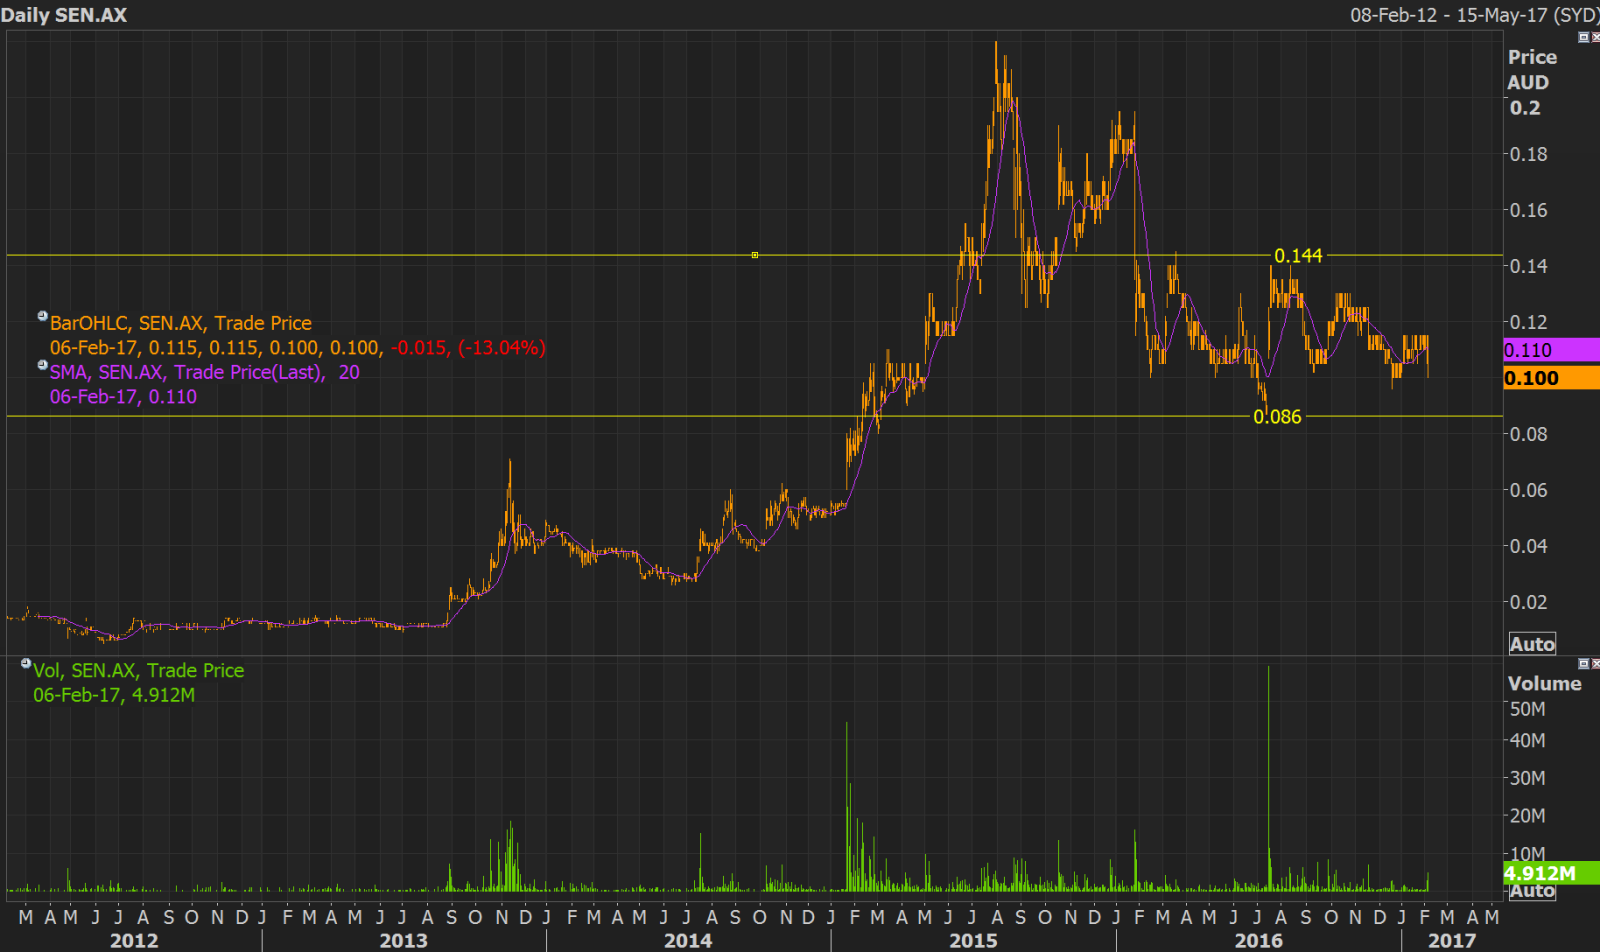Click the 06-Feb-17, 4.912M volume value line
This screenshot has height=952, width=1600.
click(114, 695)
